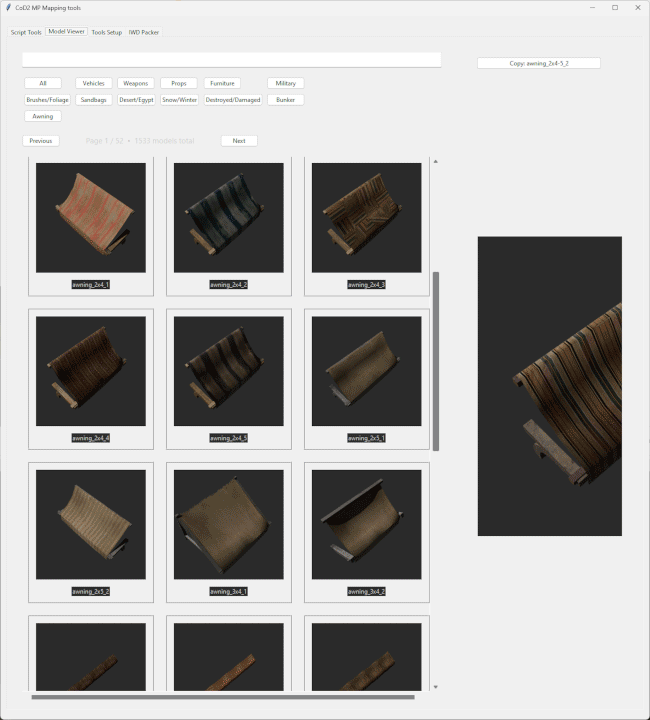Select the awning_3x4_2 thumbnail
Image resolution: width=650 pixels, height=720 pixels.
pos(366,524)
